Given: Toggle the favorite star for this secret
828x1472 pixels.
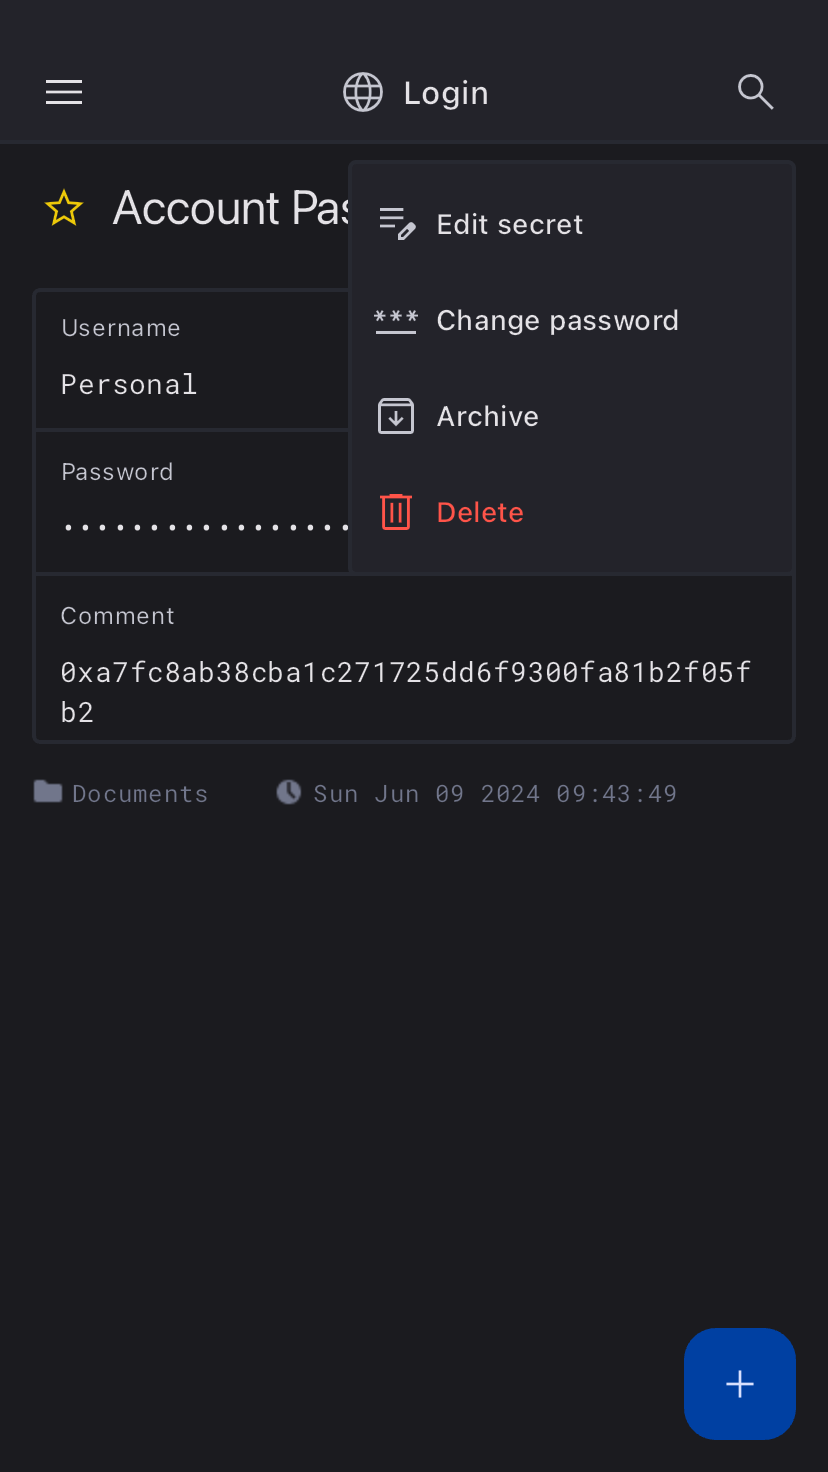Looking at the screenshot, I should point(64,208).
